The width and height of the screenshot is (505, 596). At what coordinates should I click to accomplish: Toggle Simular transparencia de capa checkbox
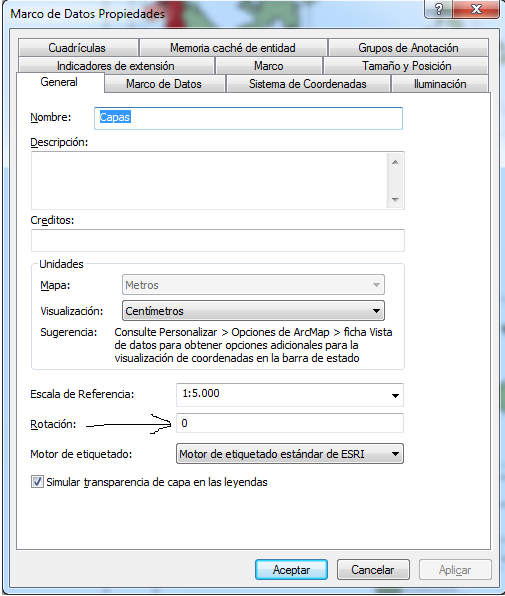(x=37, y=482)
